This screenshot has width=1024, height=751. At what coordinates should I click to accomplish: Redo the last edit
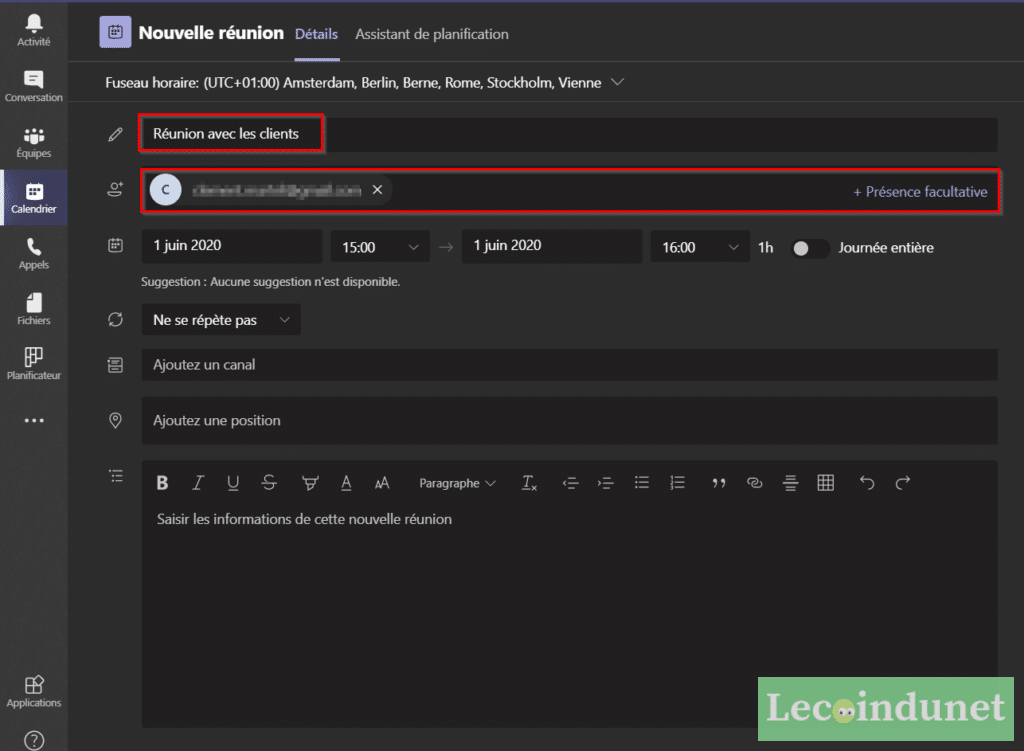point(903,483)
